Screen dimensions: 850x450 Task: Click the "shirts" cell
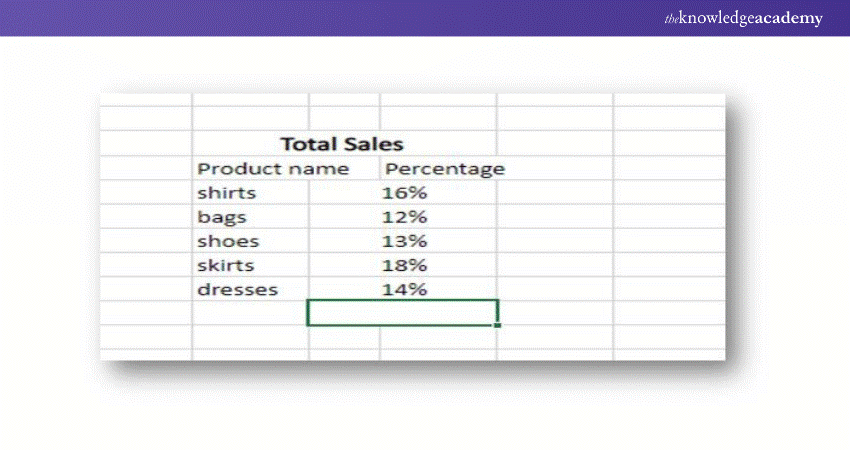(227, 193)
